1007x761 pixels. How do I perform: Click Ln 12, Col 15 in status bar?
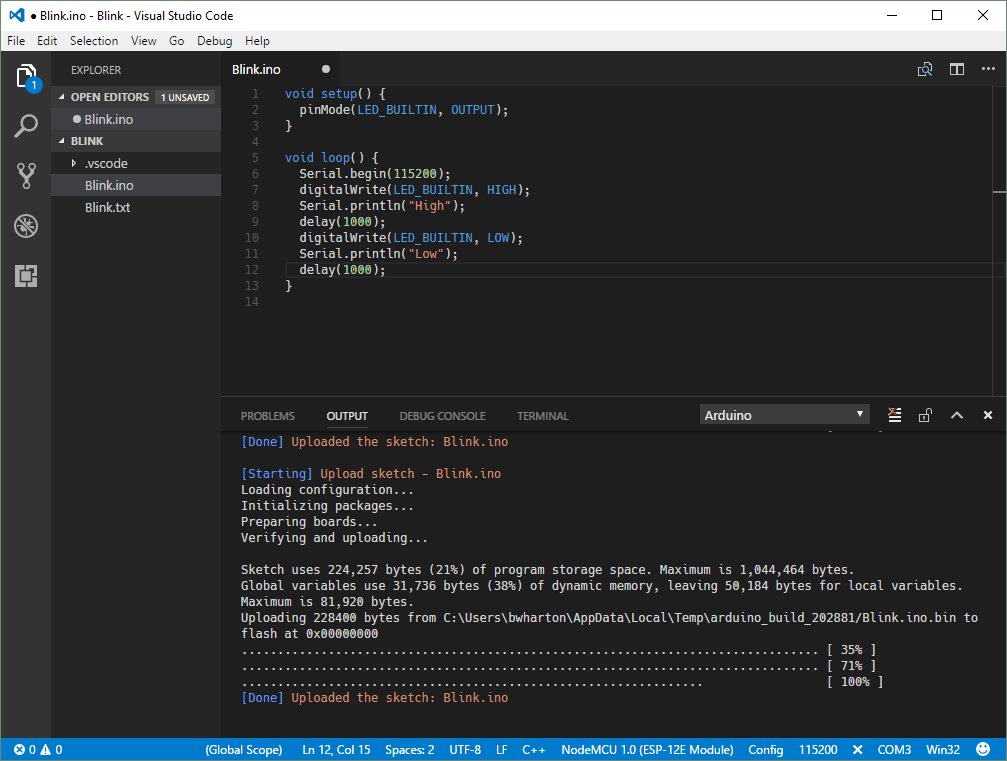[336, 749]
